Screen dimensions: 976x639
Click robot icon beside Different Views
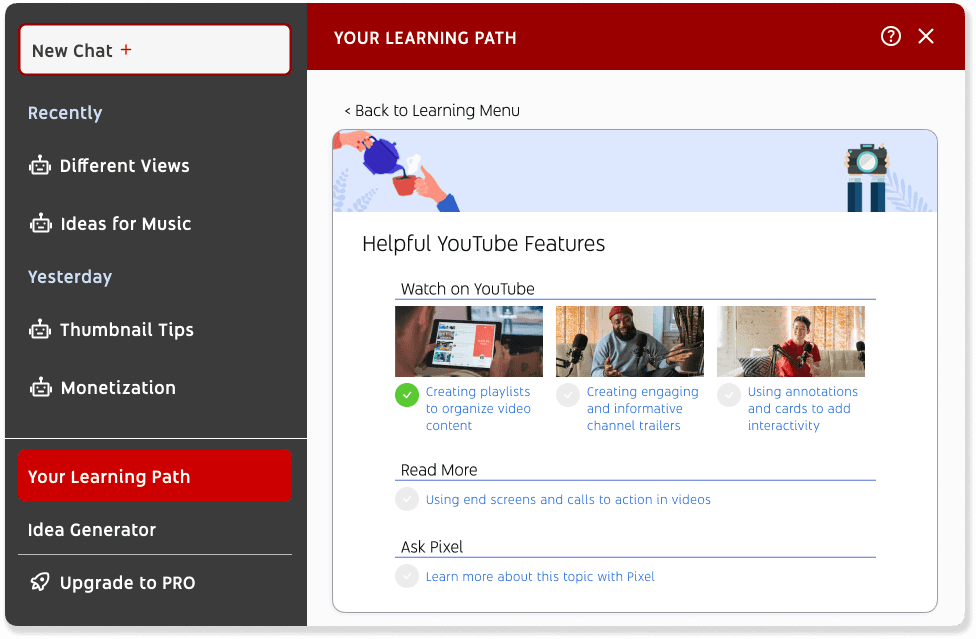click(x=40, y=166)
